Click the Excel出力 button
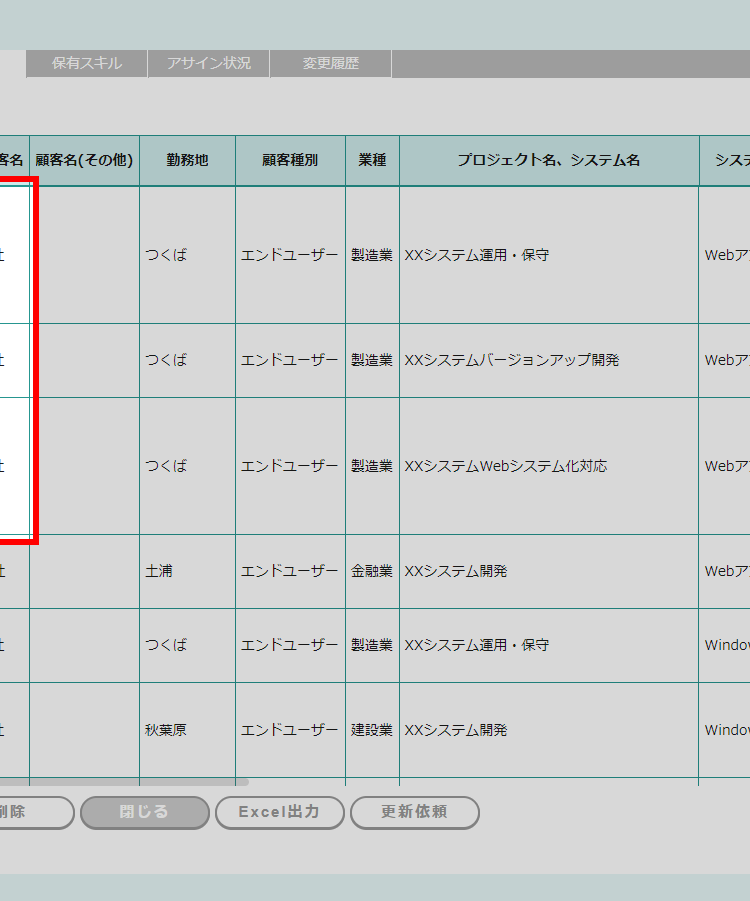Screen dimensions: 750x901 [x=280, y=812]
